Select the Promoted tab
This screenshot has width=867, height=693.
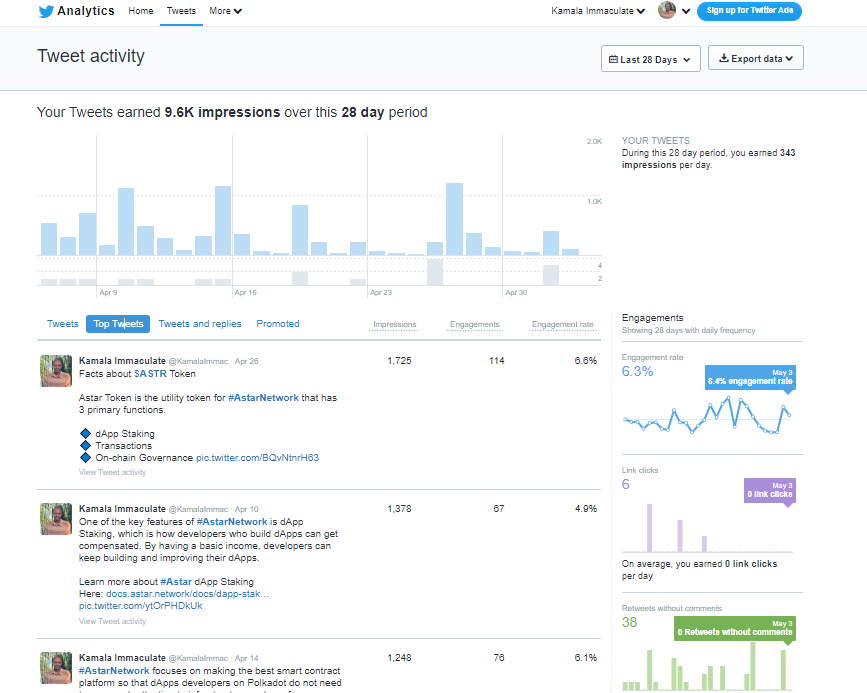(x=277, y=323)
